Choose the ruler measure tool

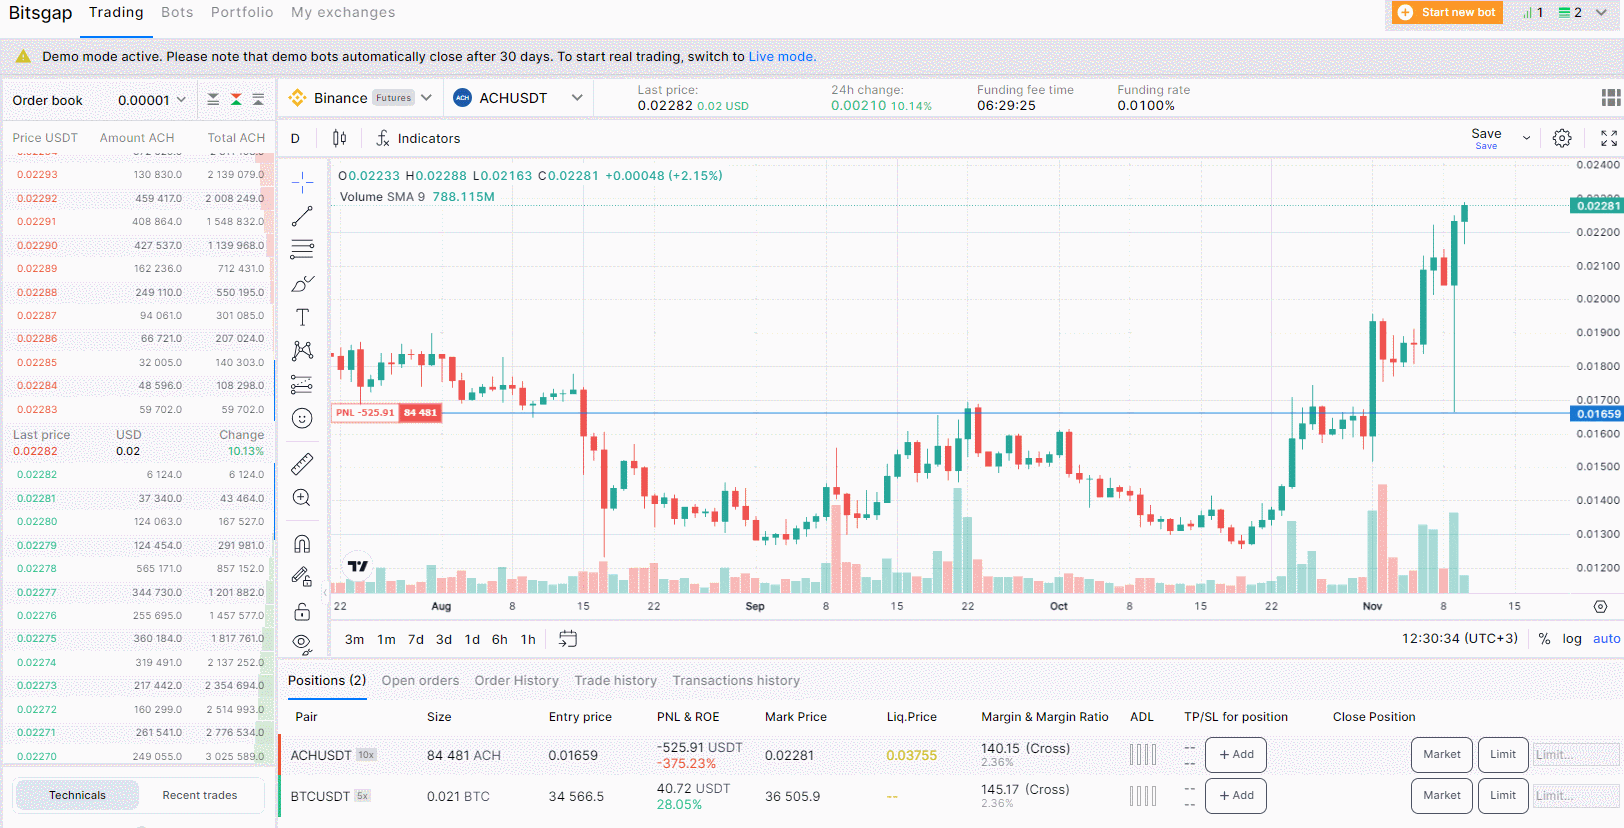click(302, 464)
